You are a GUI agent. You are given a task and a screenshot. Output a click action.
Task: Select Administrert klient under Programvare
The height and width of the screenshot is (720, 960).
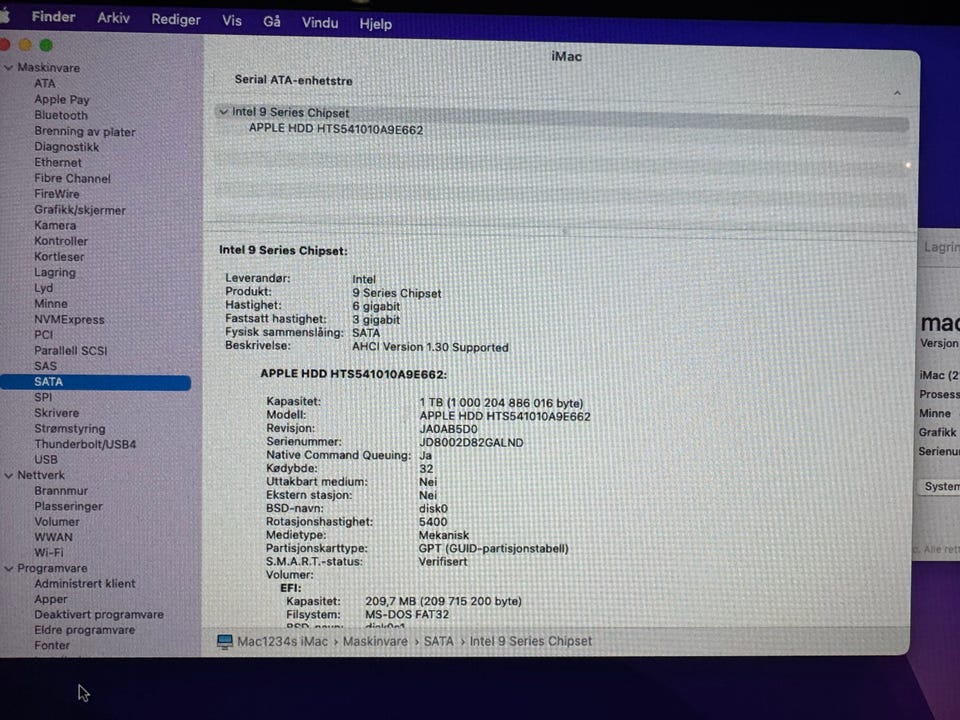pos(84,583)
